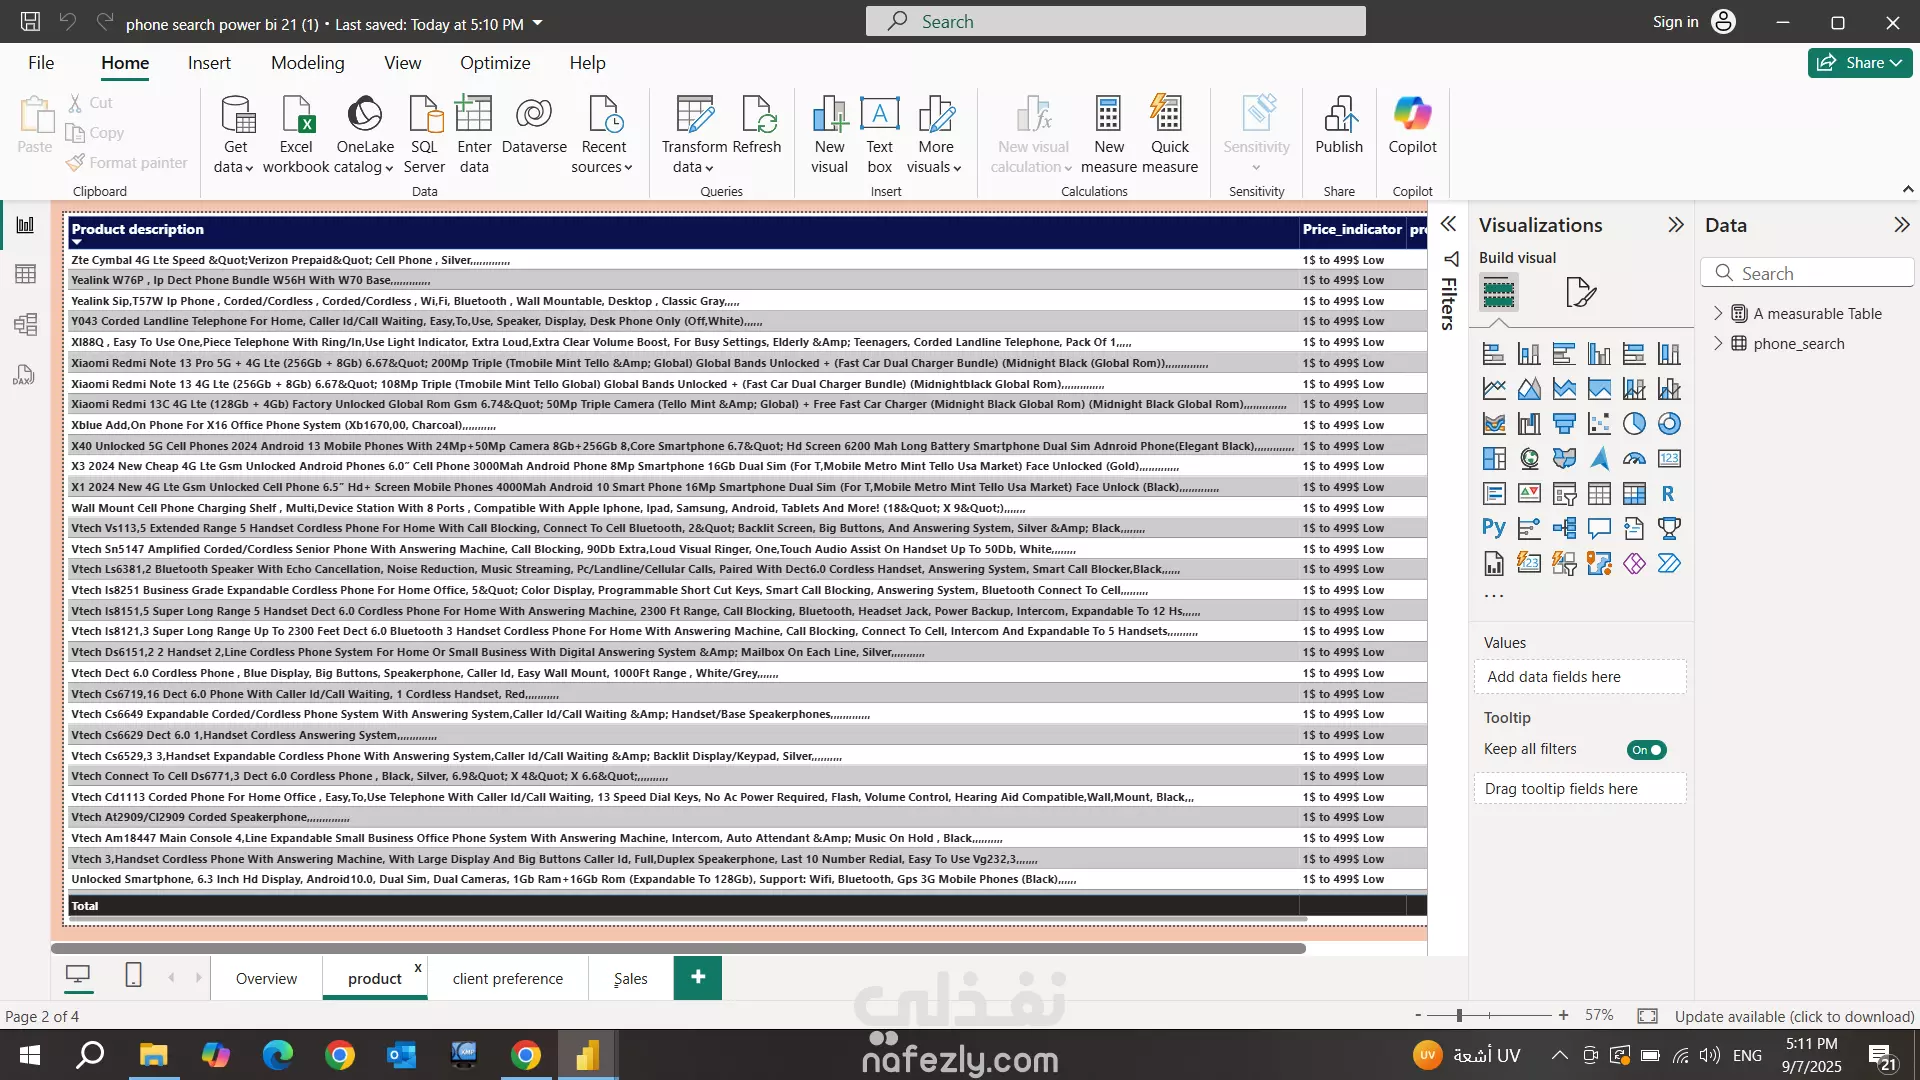Image resolution: width=1920 pixels, height=1080 pixels.
Task: Switch to client preference page tab
Action: 507,979
